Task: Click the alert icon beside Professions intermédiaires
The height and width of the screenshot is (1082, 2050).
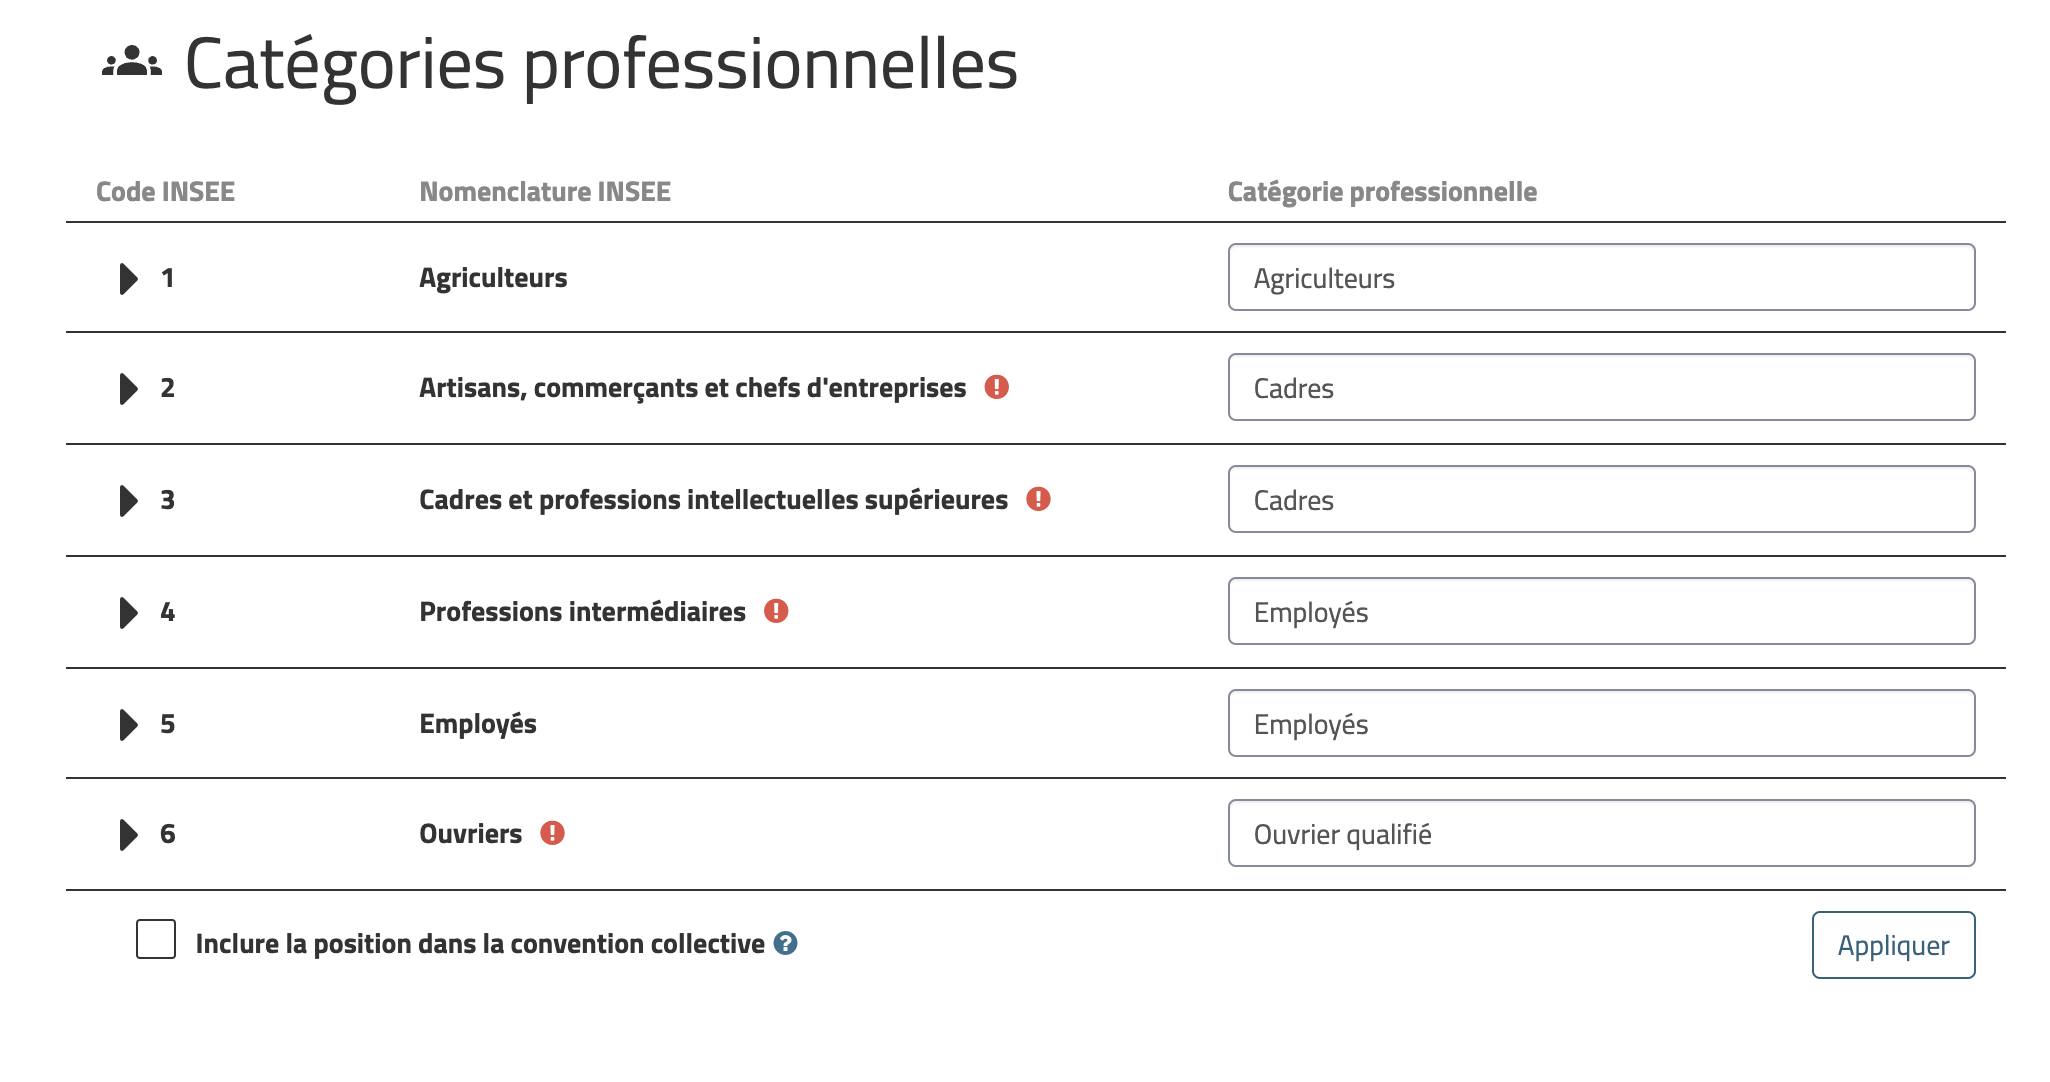Action: pyautogui.click(x=776, y=611)
